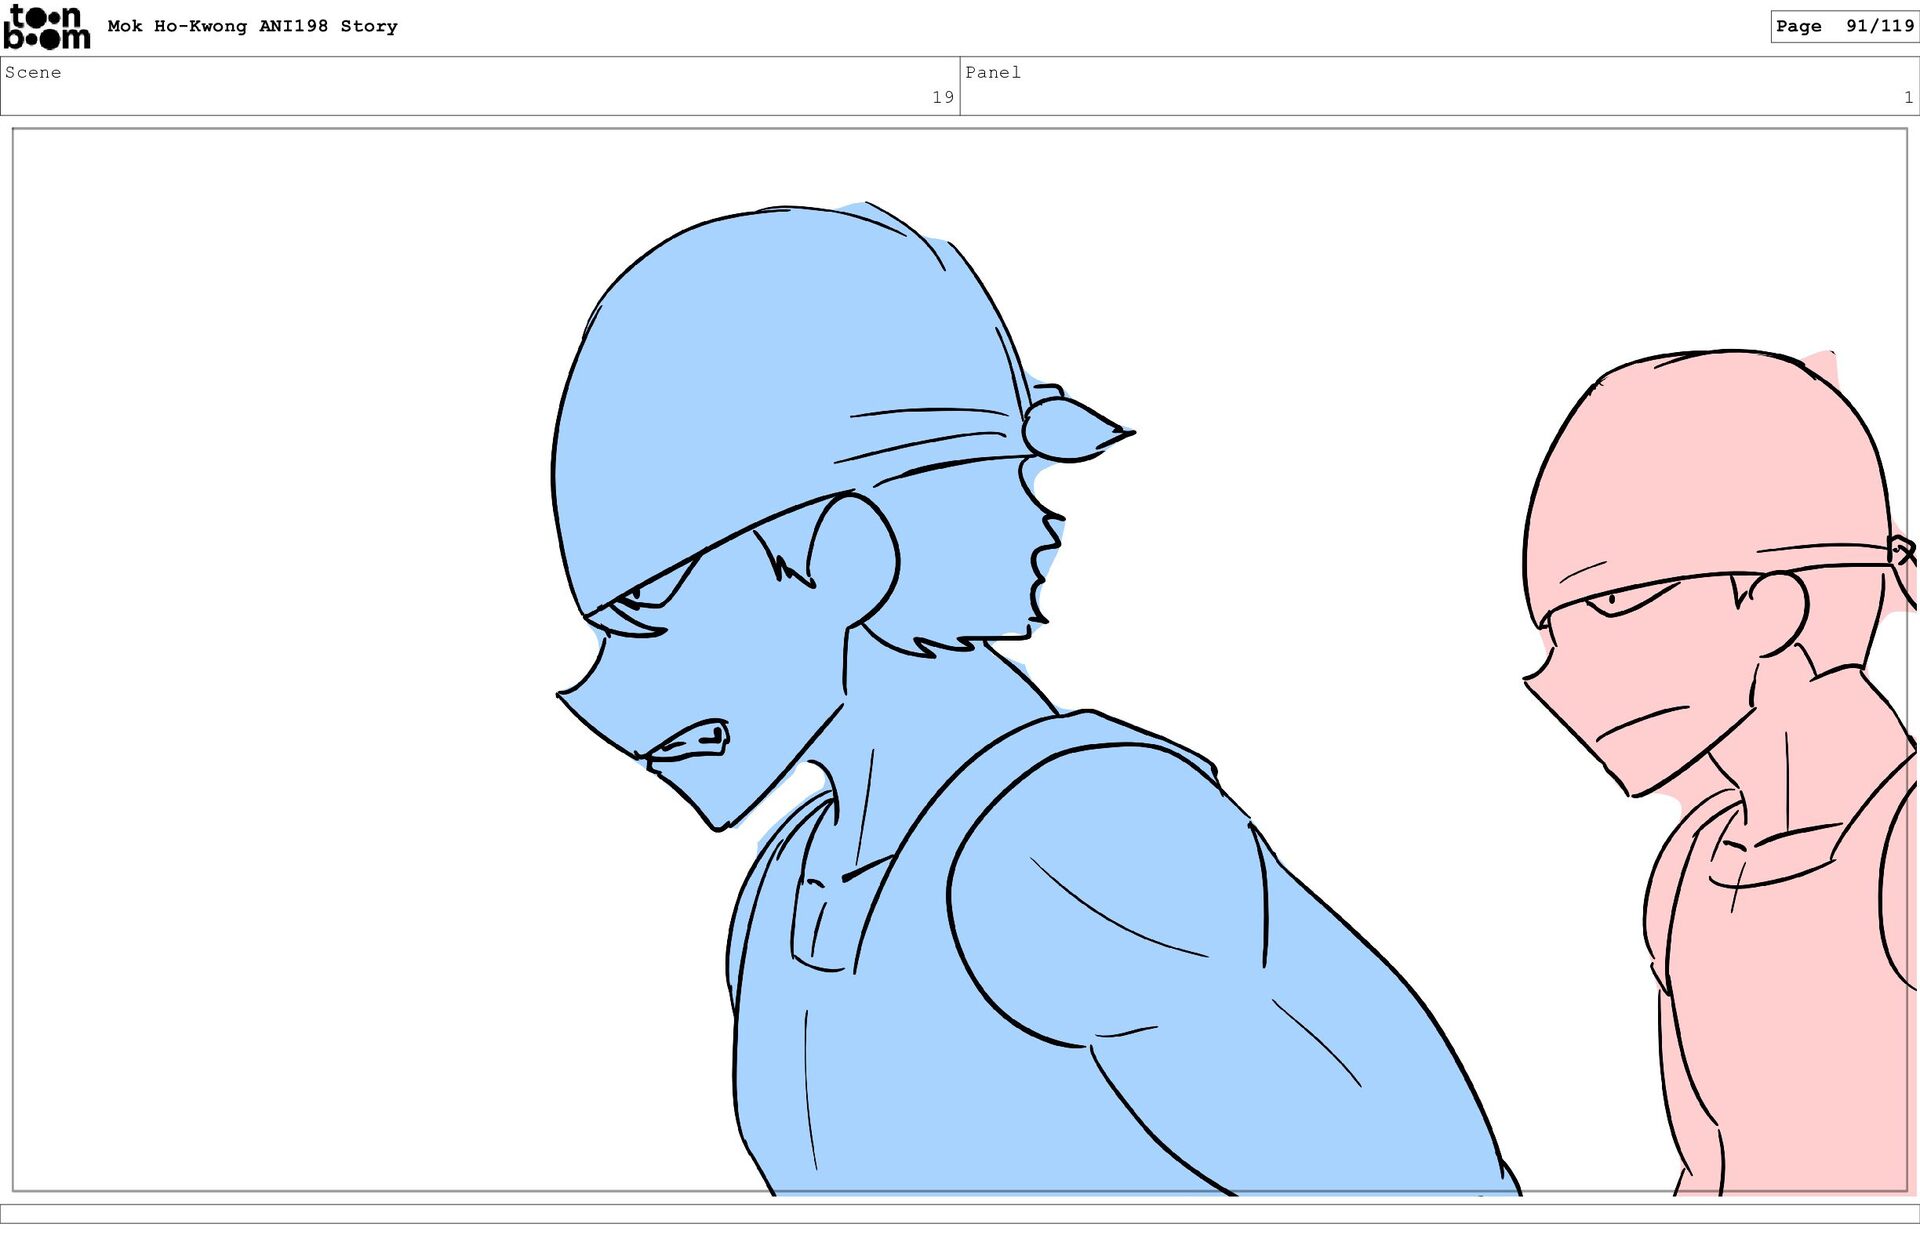
Task: Click the 'Mok Ho-Kwong ANI198 Story' title
Action: click(x=252, y=26)
